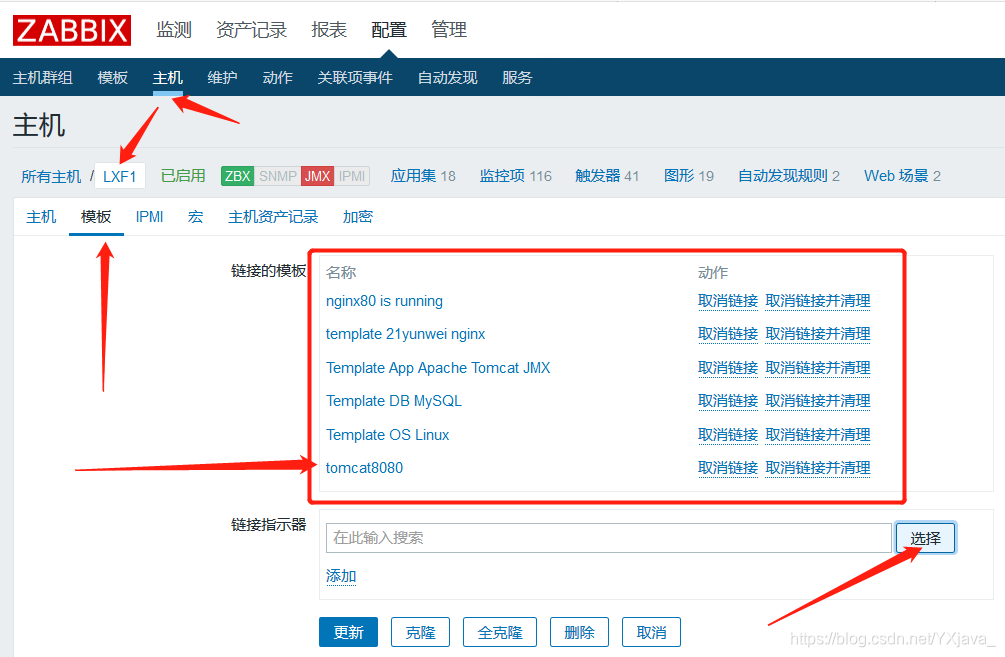Screen dimensions: 1005x657
Task: Click the grey IPMI availability badge
Action: pyautogui.click(x=352, y=176)
